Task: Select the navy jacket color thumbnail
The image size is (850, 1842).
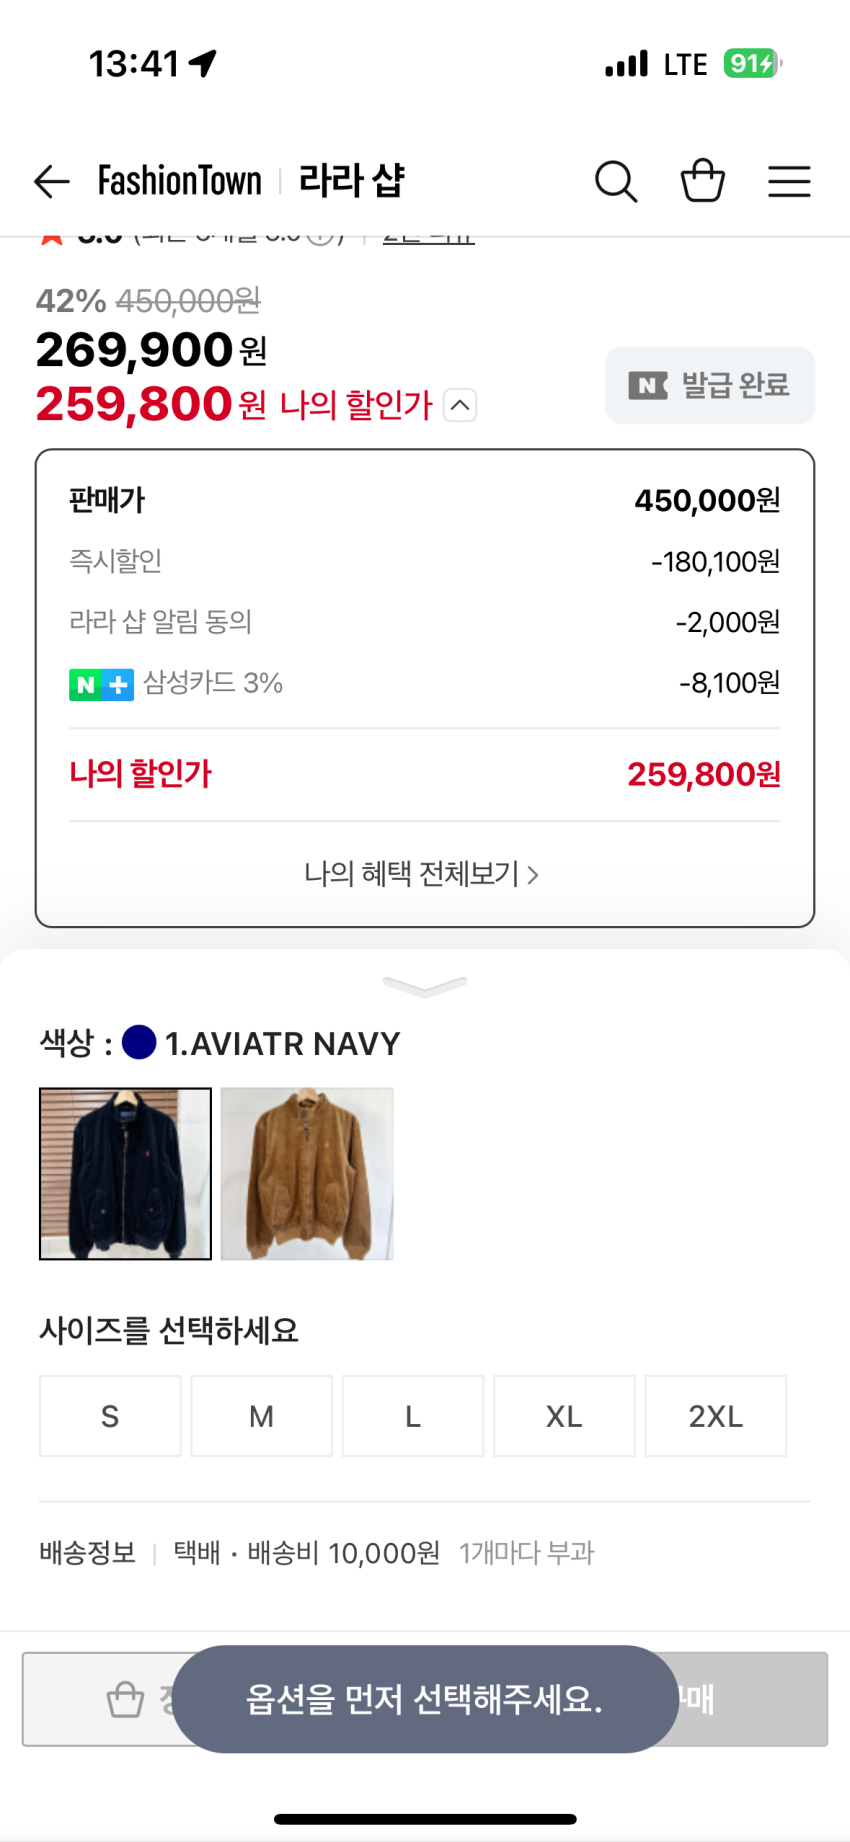Action: [125, 1173]
